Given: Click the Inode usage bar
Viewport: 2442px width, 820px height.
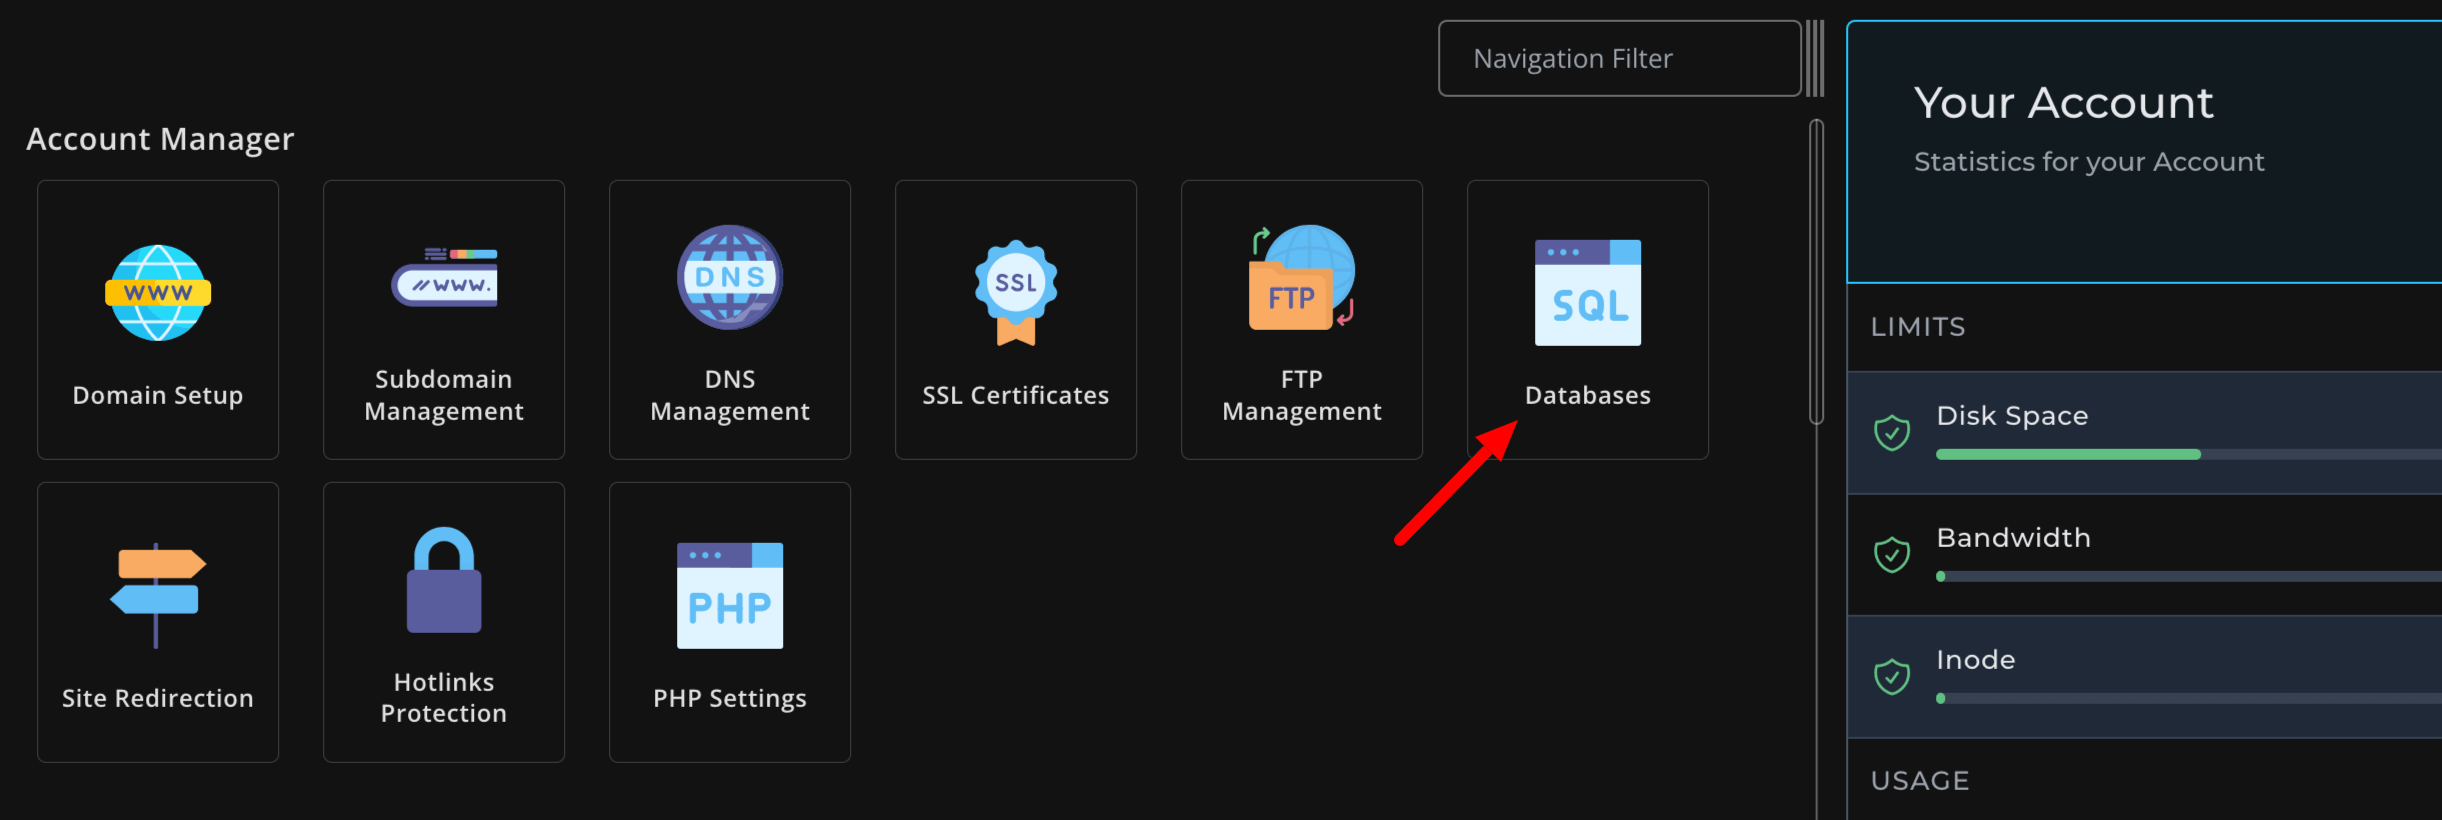Looking at the screenshot, I should tap(2189, 698).
